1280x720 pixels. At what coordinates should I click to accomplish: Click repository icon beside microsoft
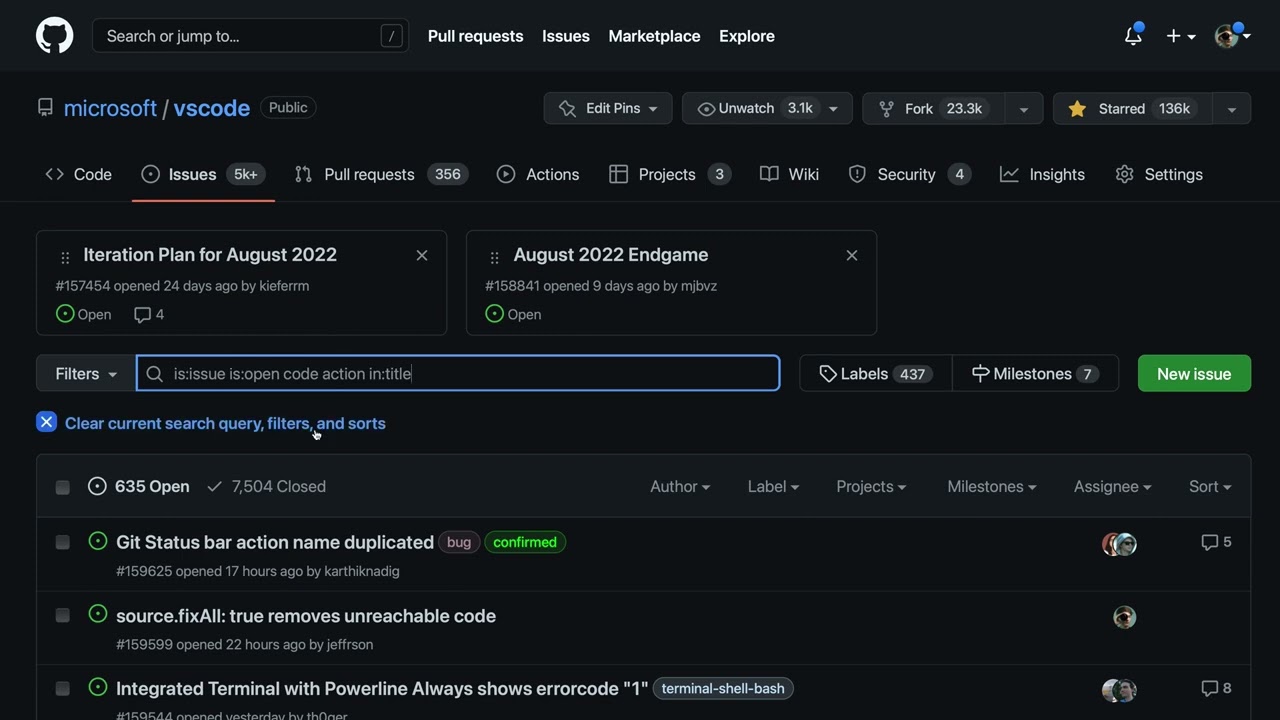45,108
